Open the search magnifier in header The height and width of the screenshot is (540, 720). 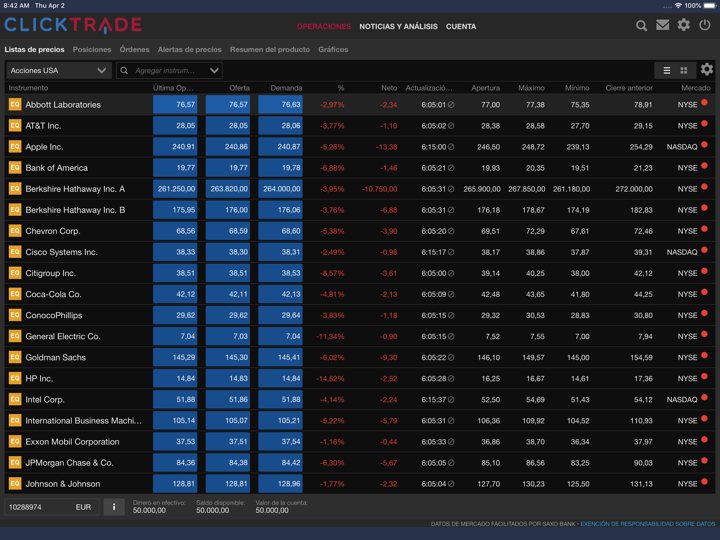pos(641,25)
